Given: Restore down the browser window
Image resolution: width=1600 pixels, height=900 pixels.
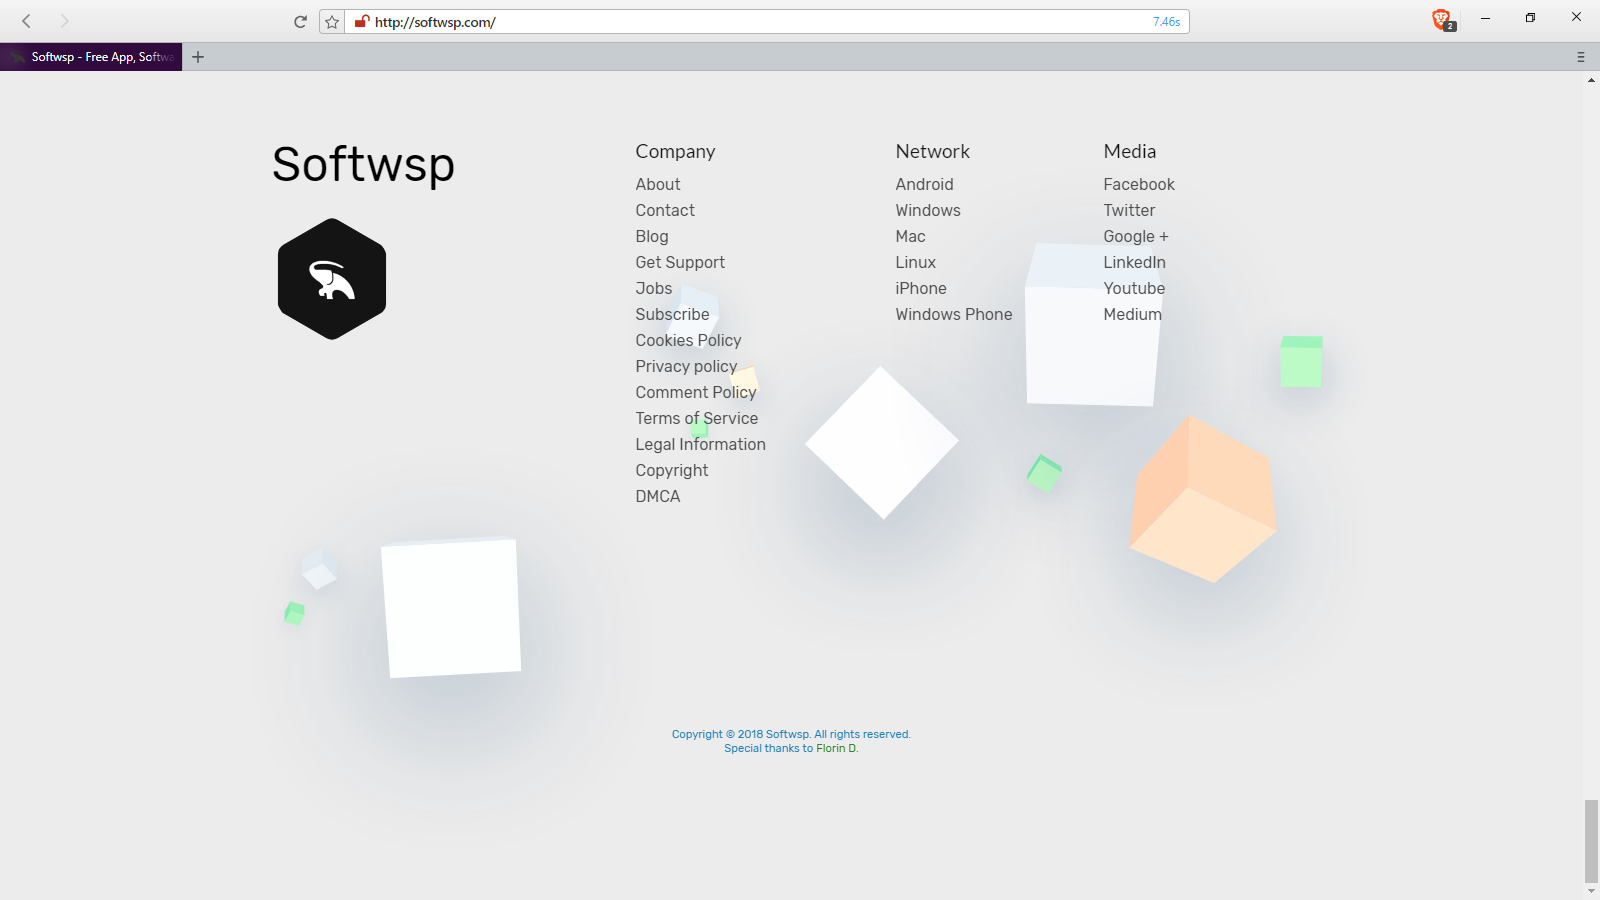Looking at the screenshot, I should [1530, 18].
